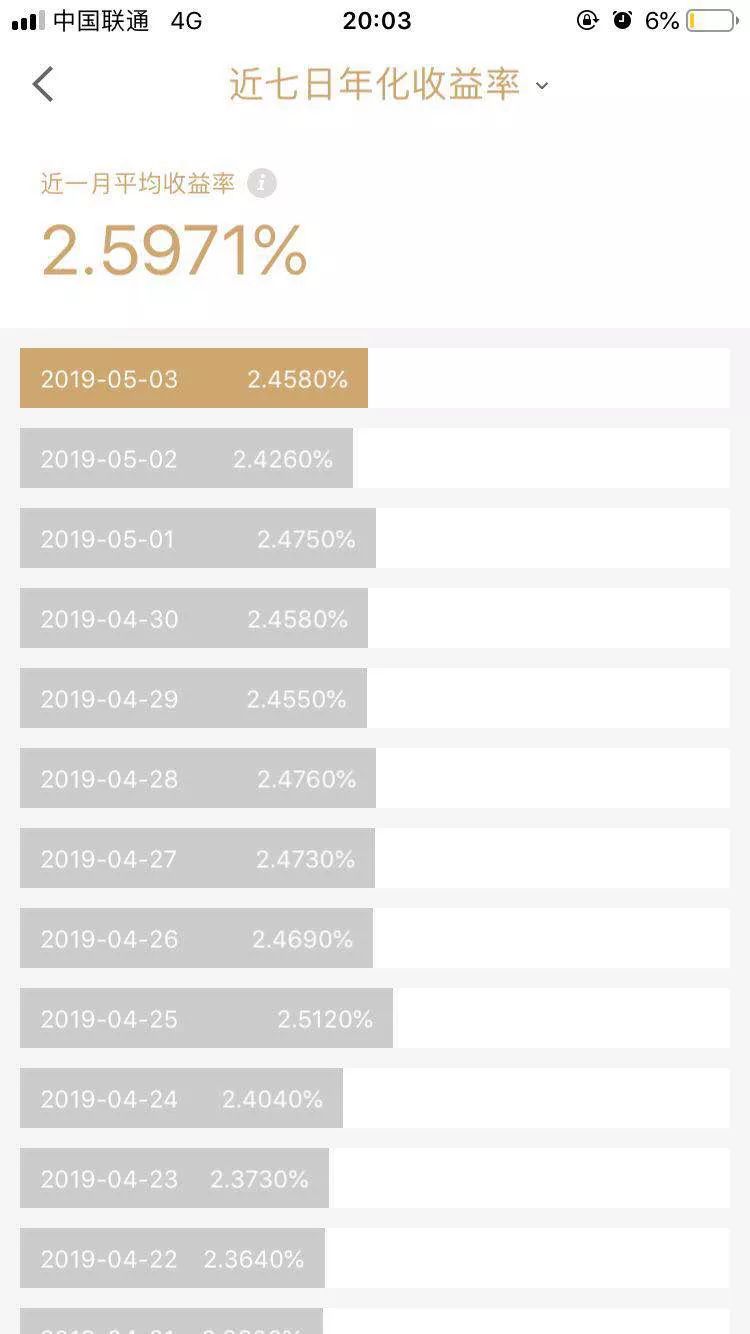Tap the cellular signal bars icon
750x1334 pixels.
point(28,21)
